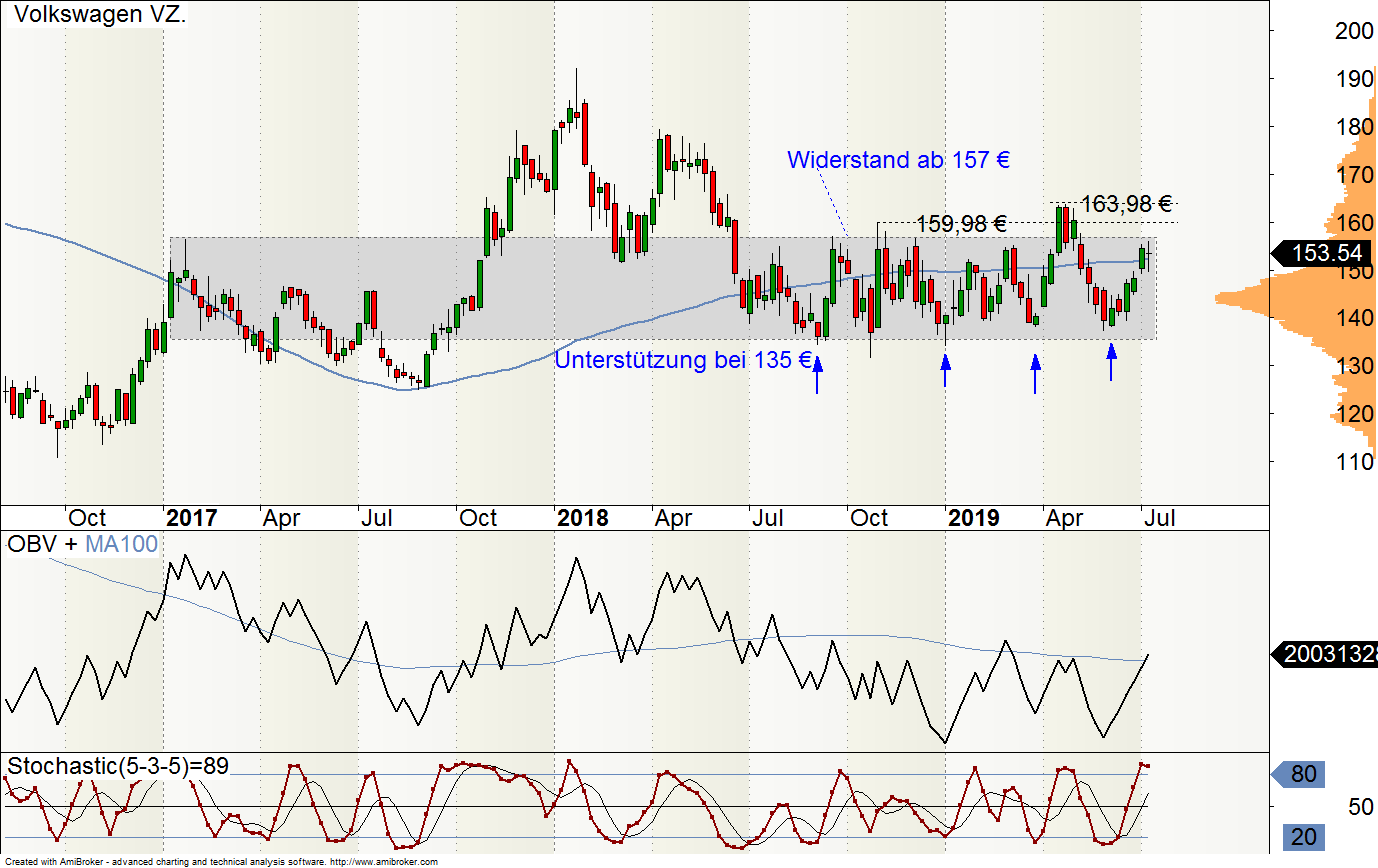Click the 2017 year label on time axis
The image size is (1378, 868).
pyautogui.click(x=191, y=518)
